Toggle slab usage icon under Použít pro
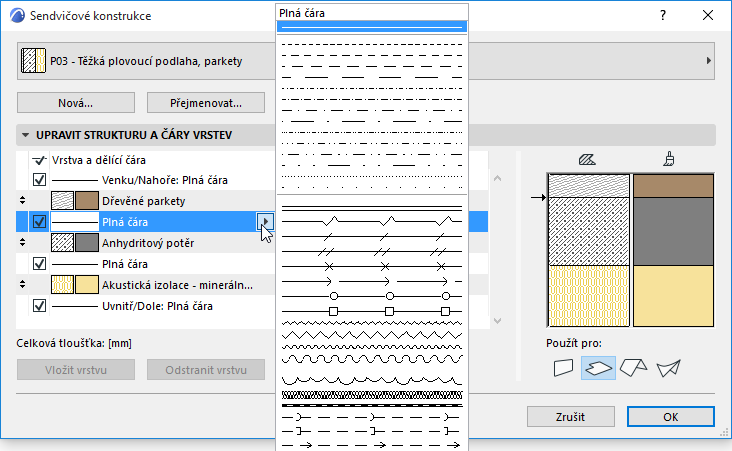This screenshot has width=732, height=451. point(599,368)
